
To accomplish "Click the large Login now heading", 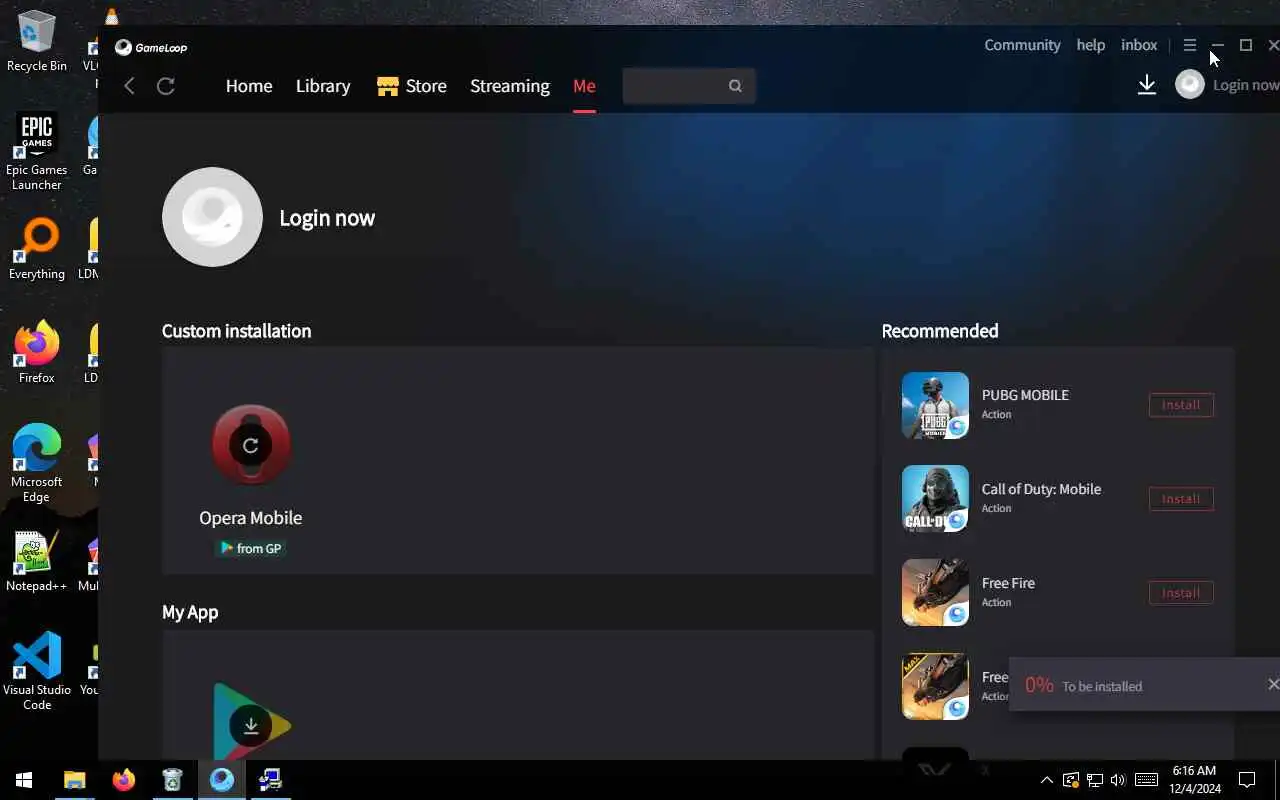I will pyautogui.click(x=327, y=218).
